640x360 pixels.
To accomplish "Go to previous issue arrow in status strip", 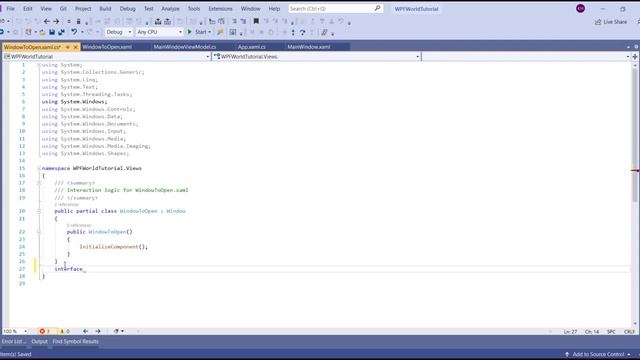I will click(x=85, y=331).
